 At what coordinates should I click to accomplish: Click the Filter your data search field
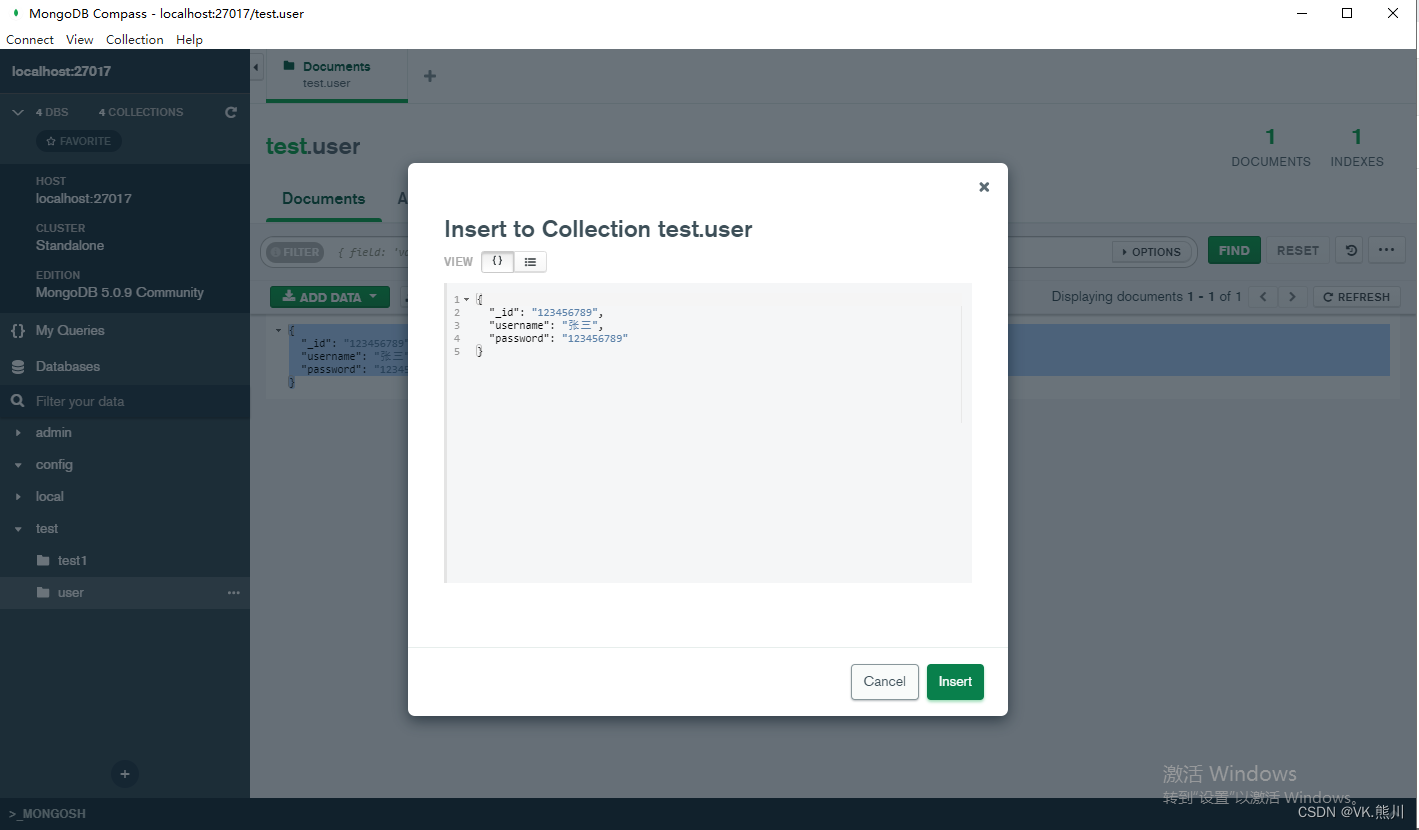125,401
